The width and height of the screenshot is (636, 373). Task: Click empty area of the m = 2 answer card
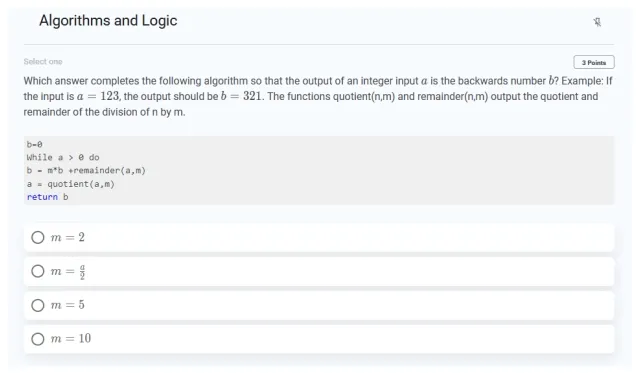point(345,237)
